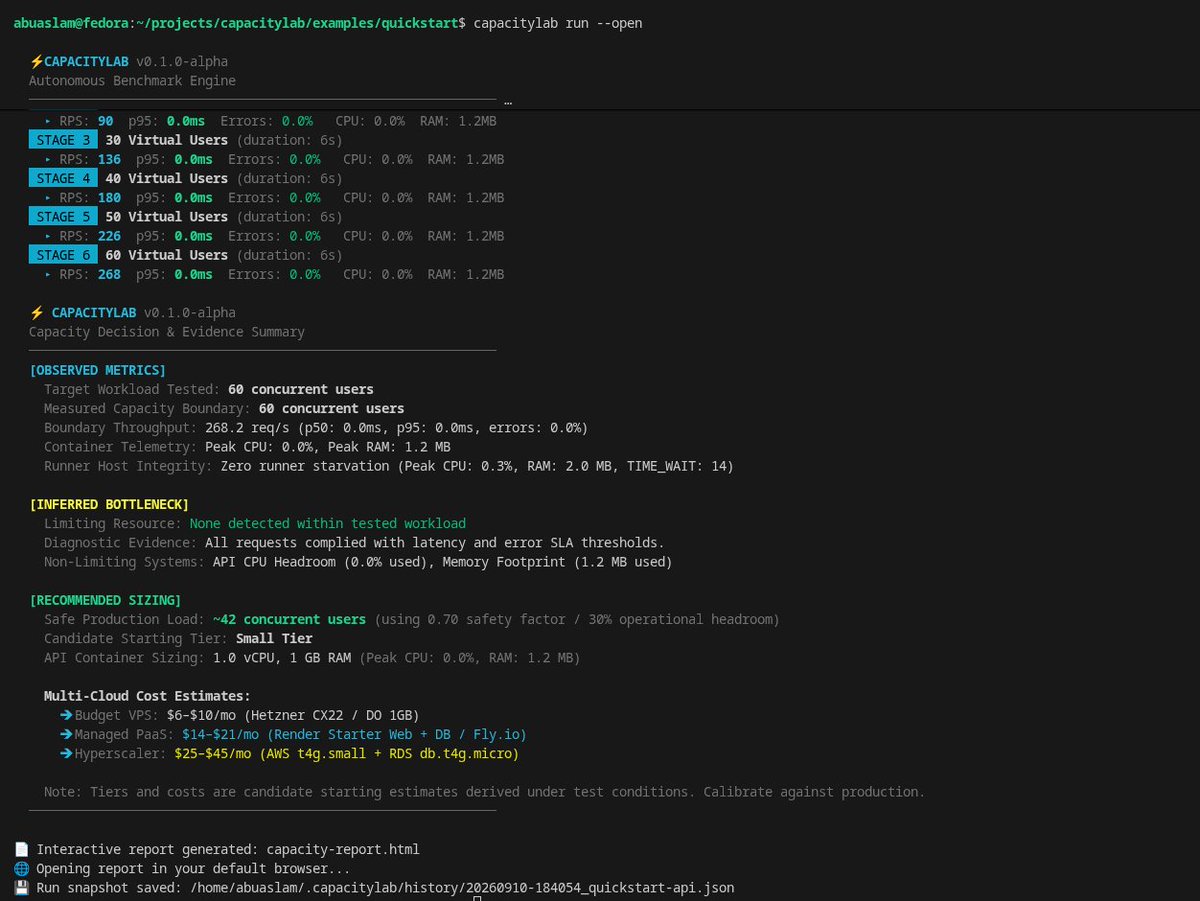Click the RPS value 268
The image size is (1200, 901).
(x=109, y=274)
